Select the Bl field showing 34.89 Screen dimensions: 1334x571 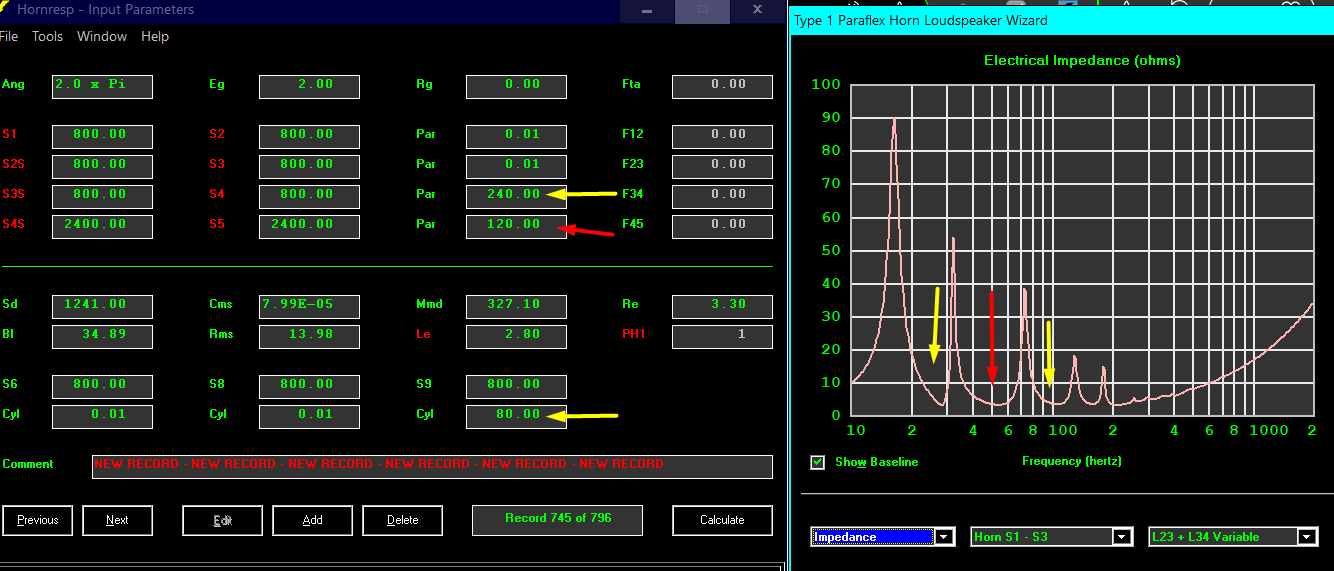[102, 336]
